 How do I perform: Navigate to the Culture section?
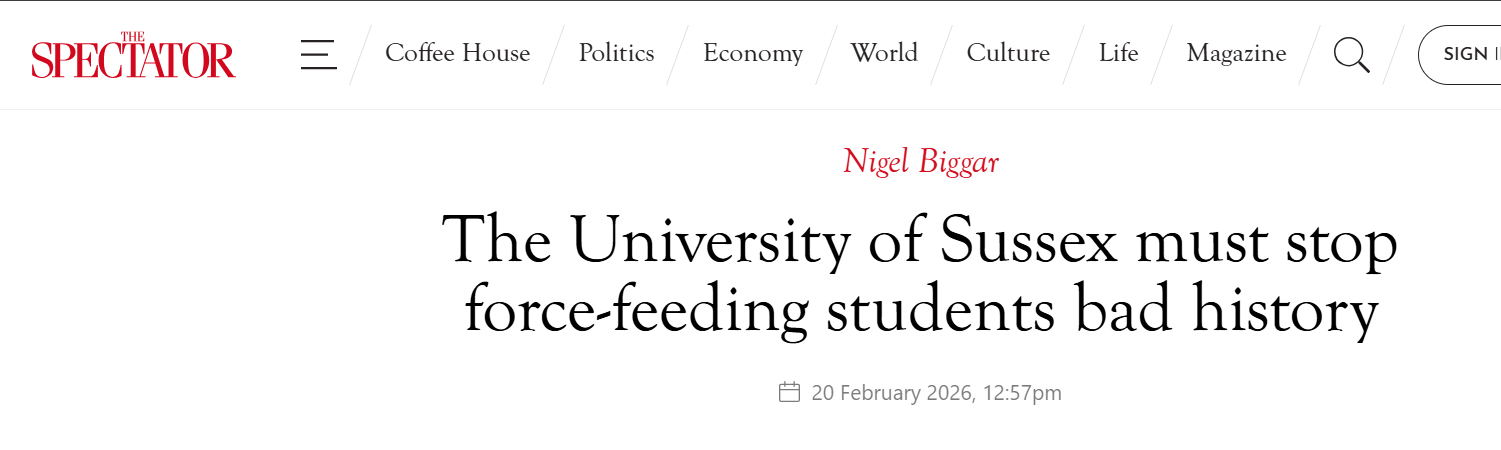(1008, 53)
